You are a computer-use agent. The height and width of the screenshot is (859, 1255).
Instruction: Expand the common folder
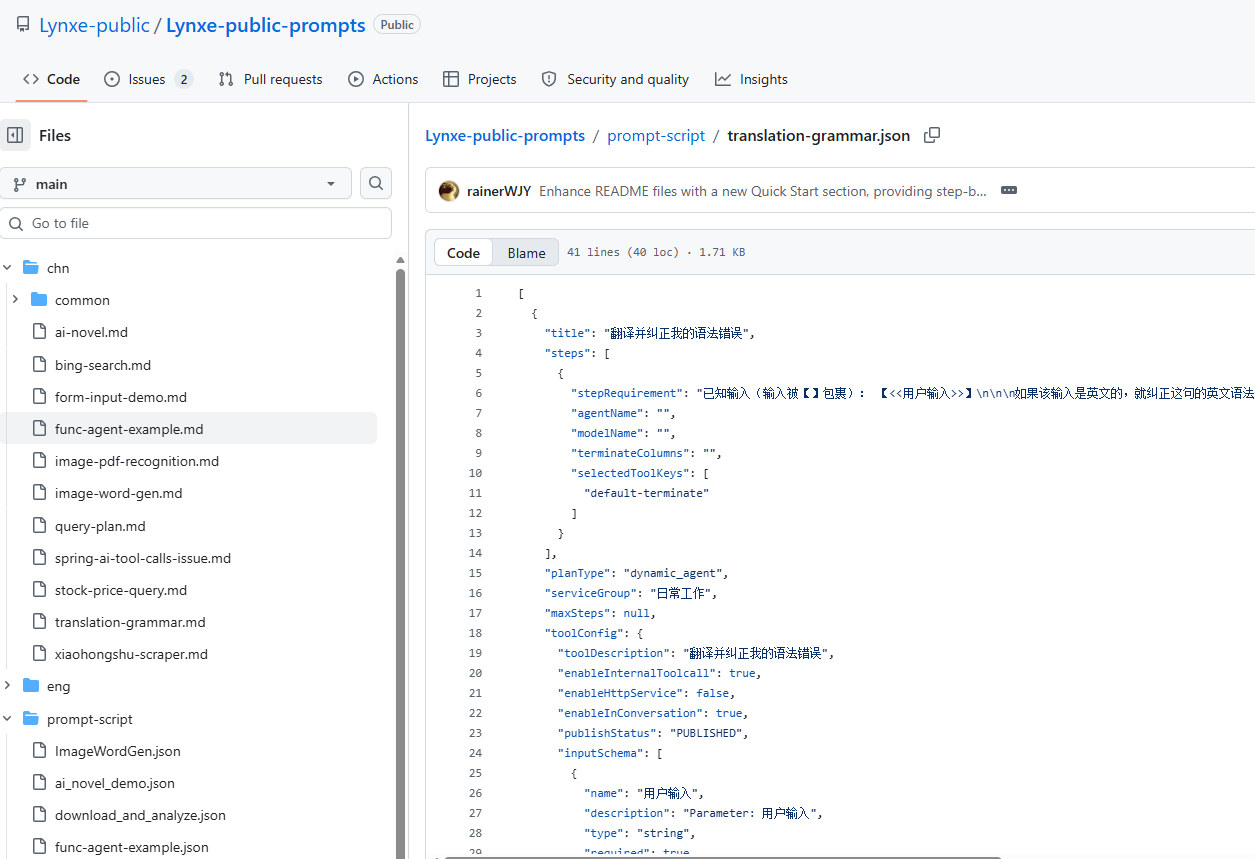[x=15, y=300]
